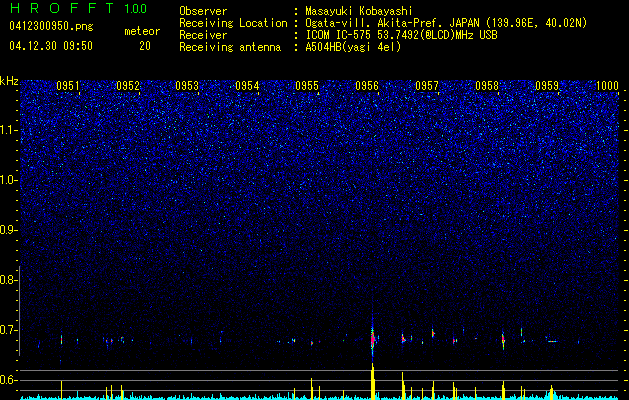
Task: Click the 1.0 kHz axis label
Action: click(x=9, y=180)
